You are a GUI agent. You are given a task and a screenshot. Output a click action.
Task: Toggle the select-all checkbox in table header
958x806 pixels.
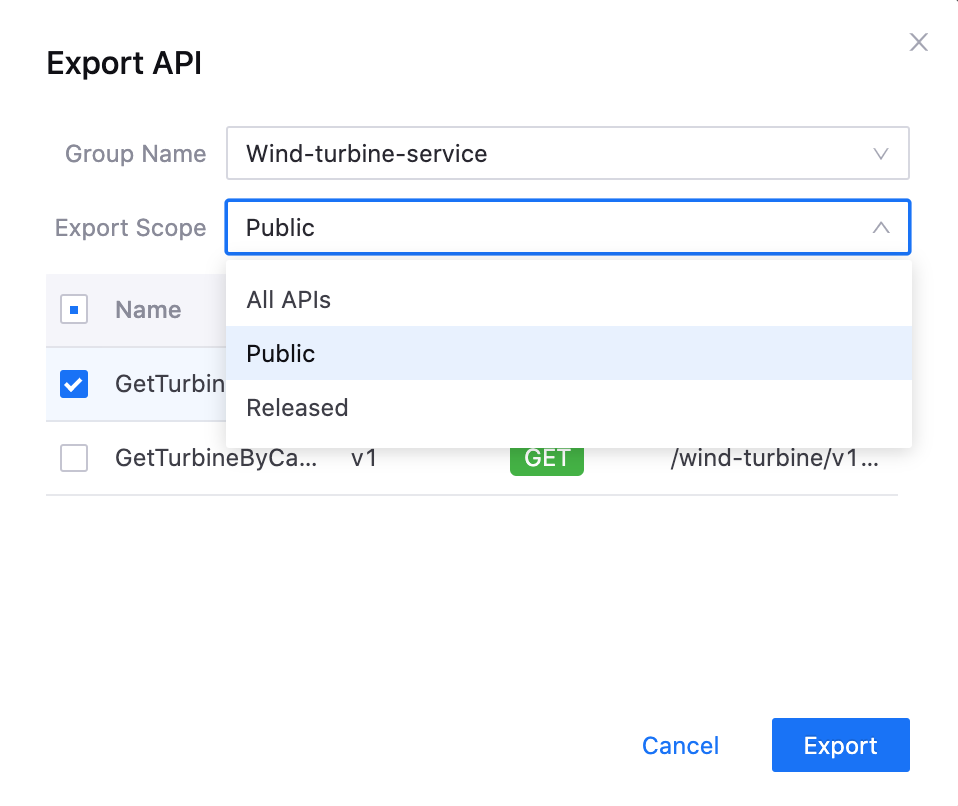click(74, 310)
